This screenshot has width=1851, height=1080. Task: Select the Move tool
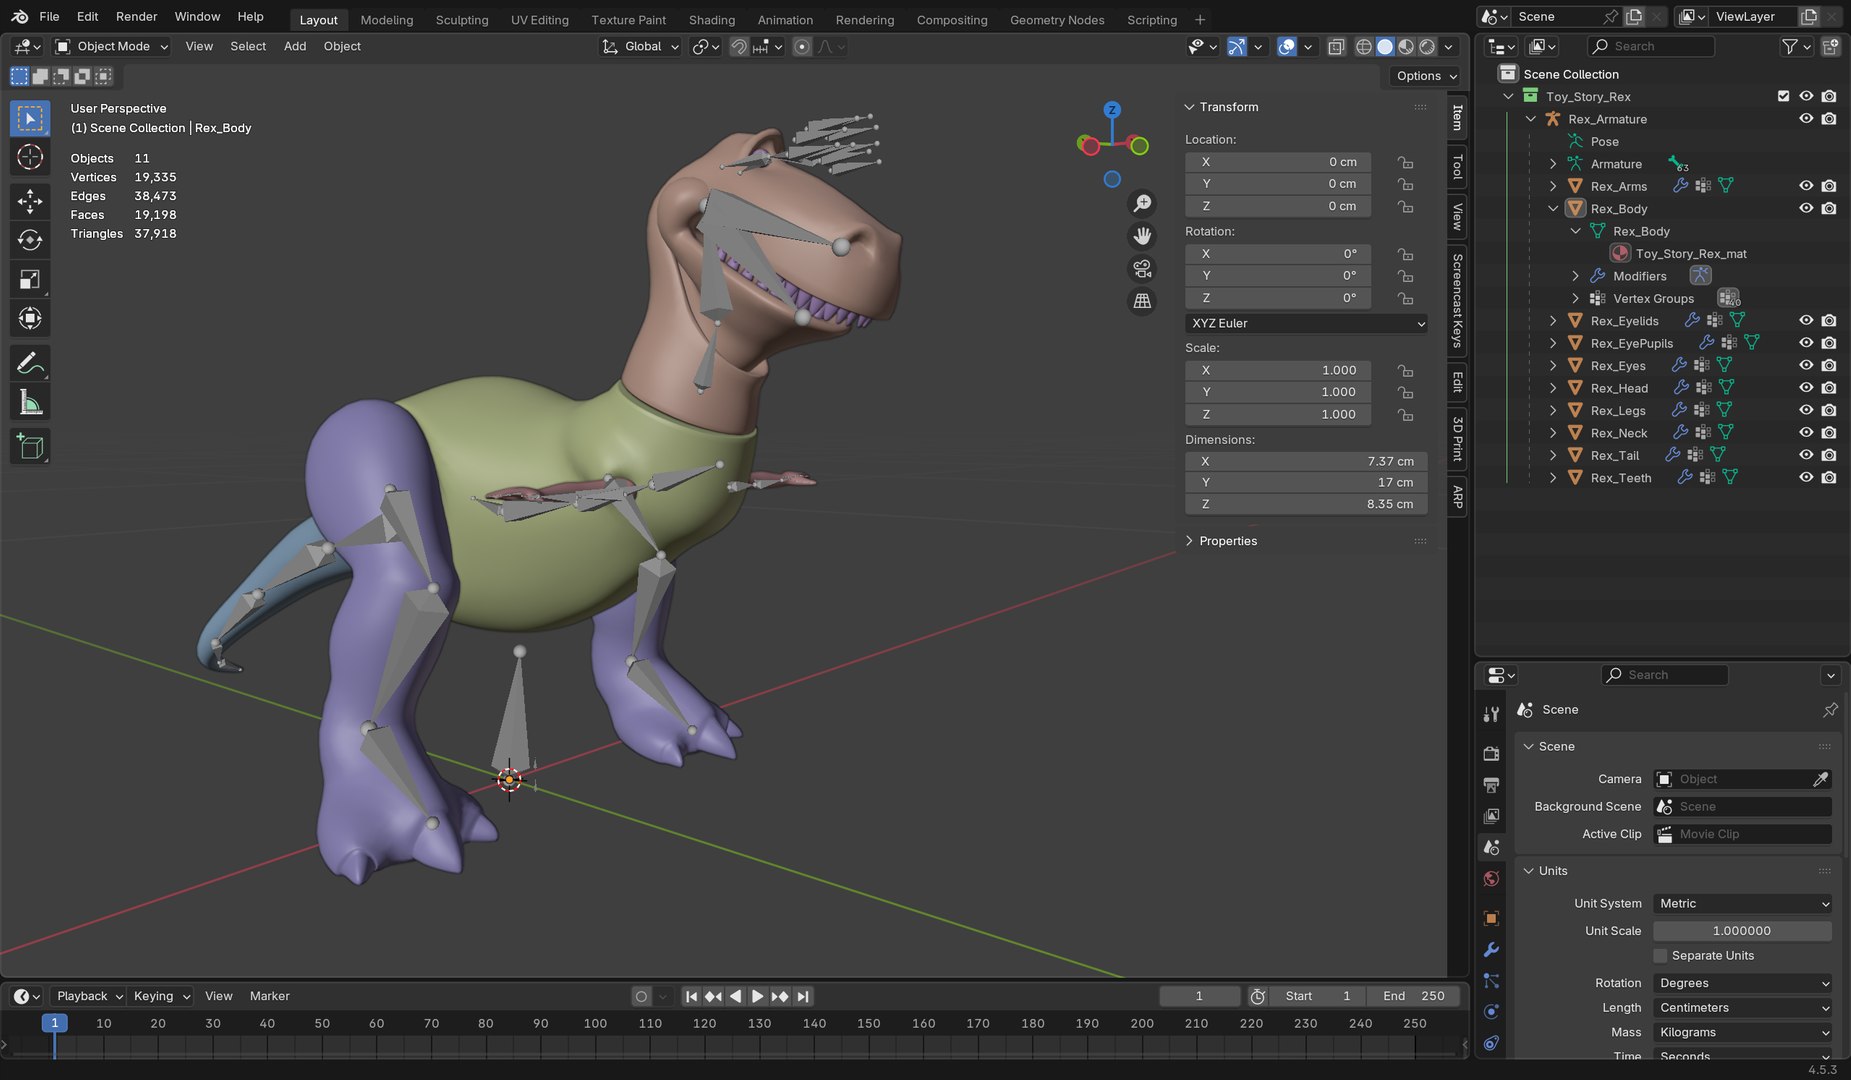click(30, 201)
